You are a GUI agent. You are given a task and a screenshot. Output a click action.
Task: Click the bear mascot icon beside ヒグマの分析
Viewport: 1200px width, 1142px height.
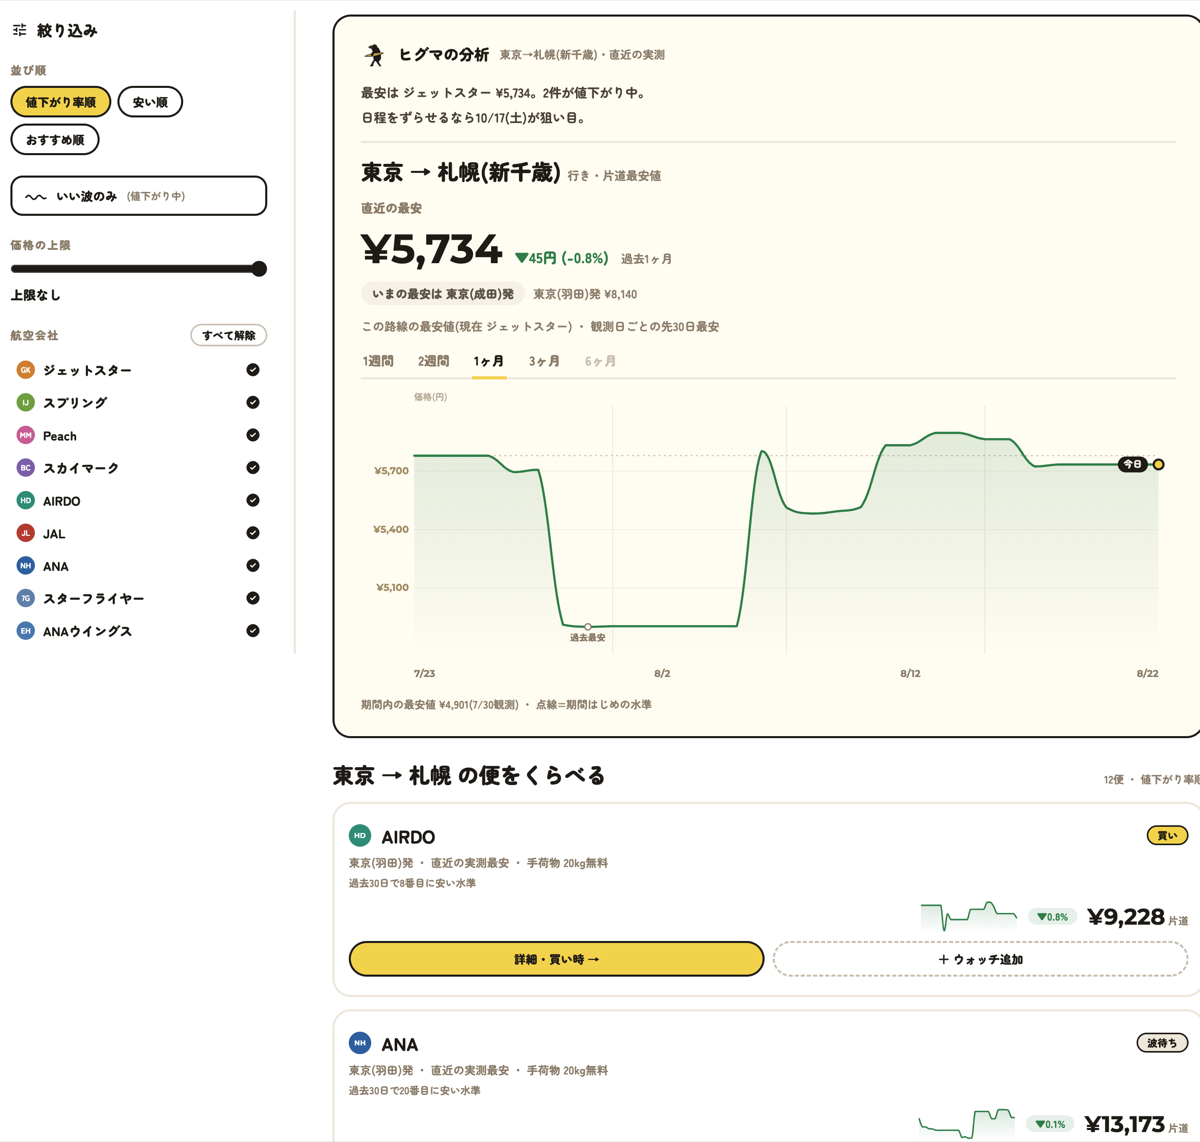(x=374, y=54)
